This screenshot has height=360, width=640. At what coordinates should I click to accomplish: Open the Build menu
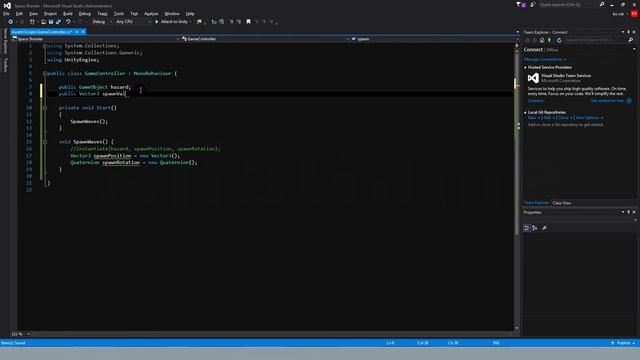68,13
